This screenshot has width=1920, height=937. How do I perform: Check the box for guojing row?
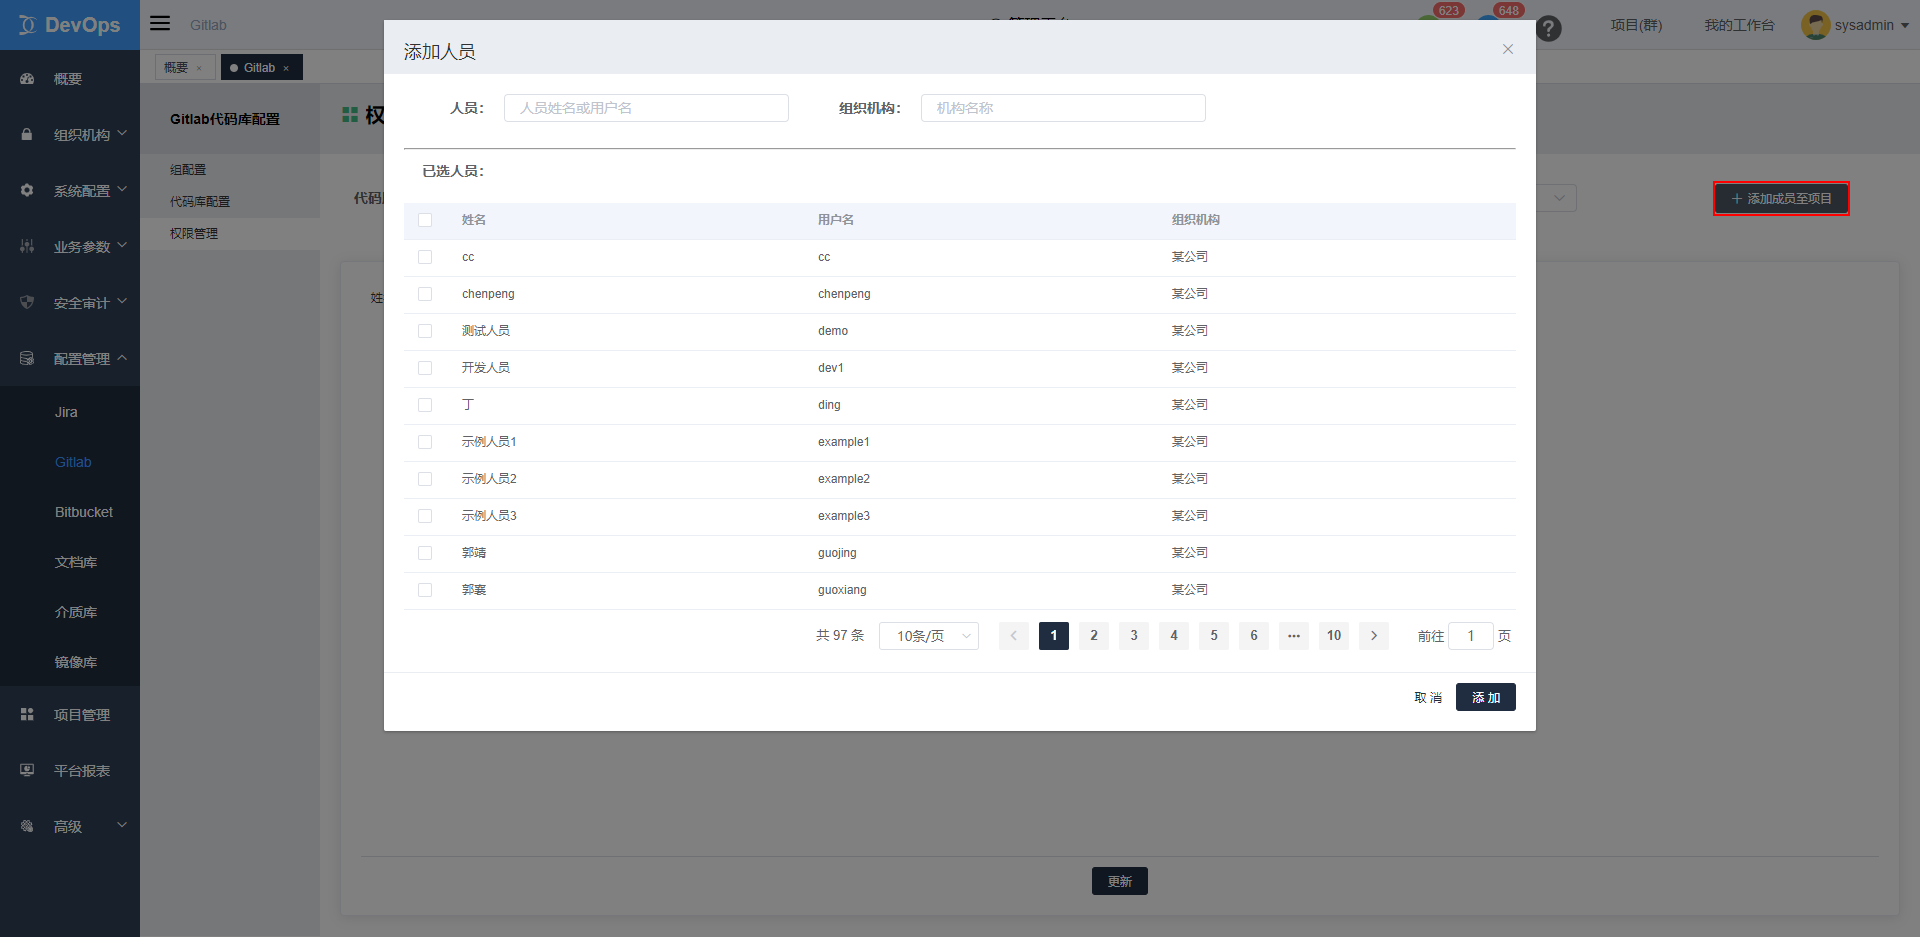pyautogui.click(x=425, y=553)
